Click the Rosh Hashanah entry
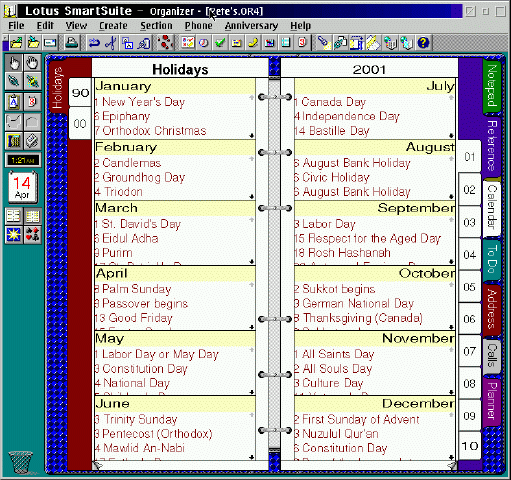Viewport: 511px width, 480px height. tap(343, 253)
